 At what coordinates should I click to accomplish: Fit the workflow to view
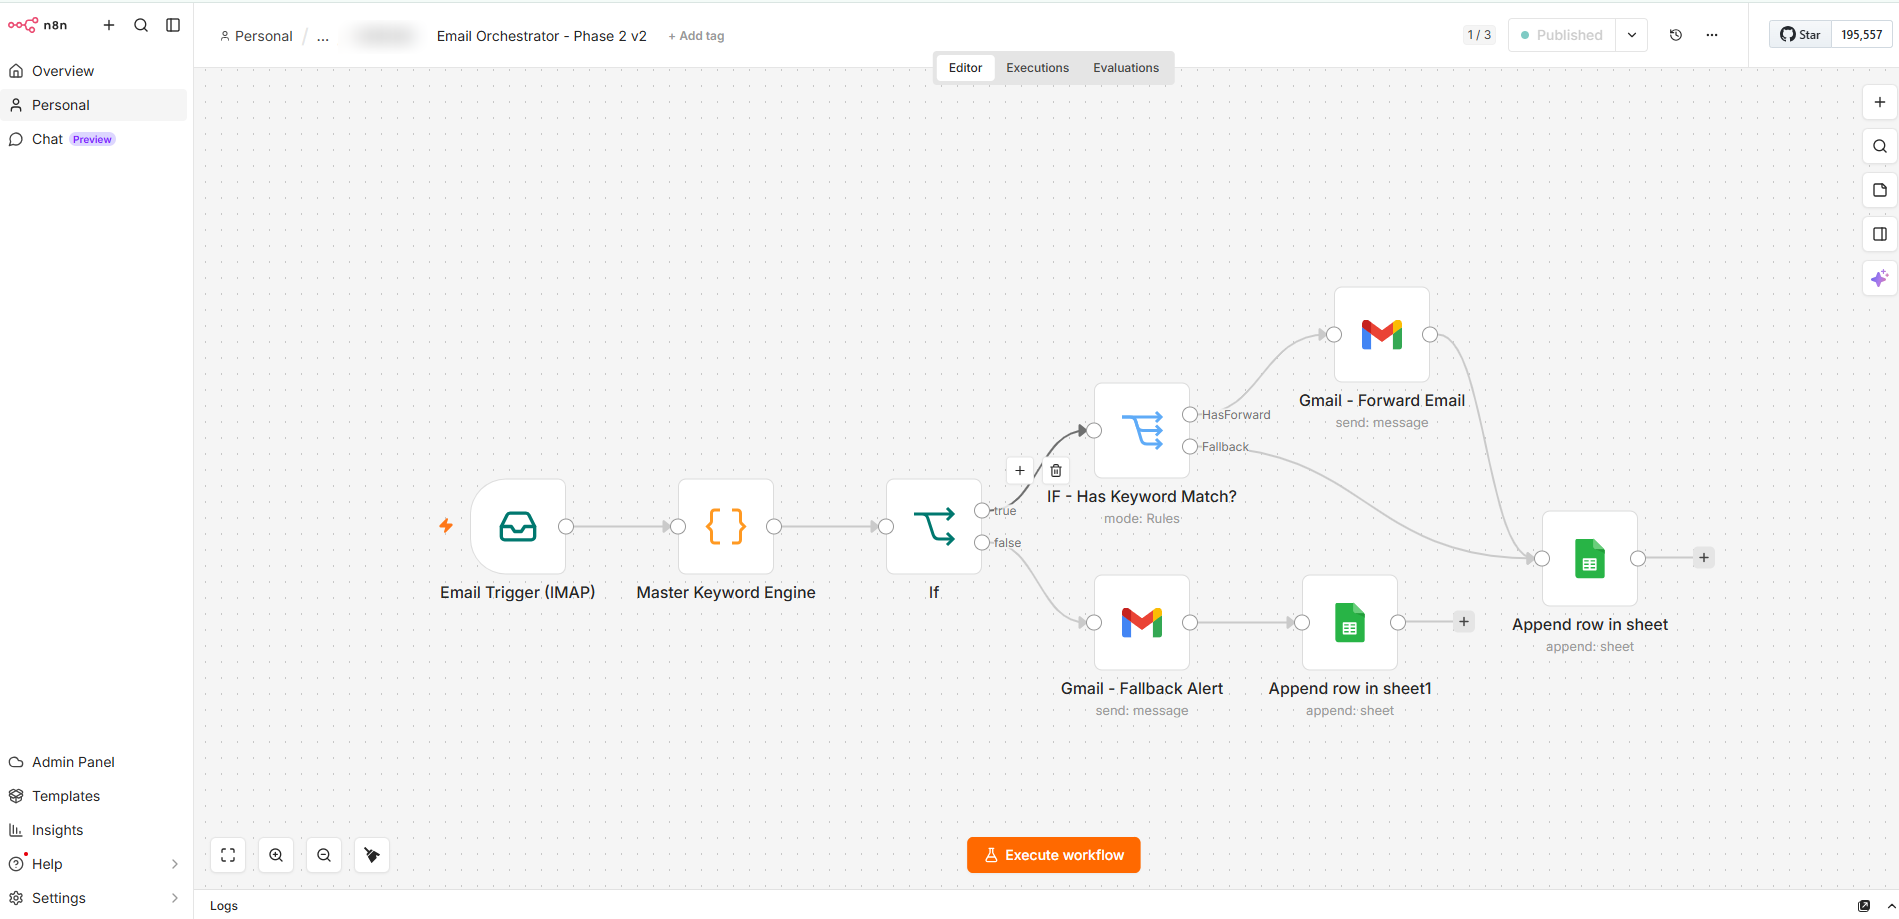pos(228,855)
